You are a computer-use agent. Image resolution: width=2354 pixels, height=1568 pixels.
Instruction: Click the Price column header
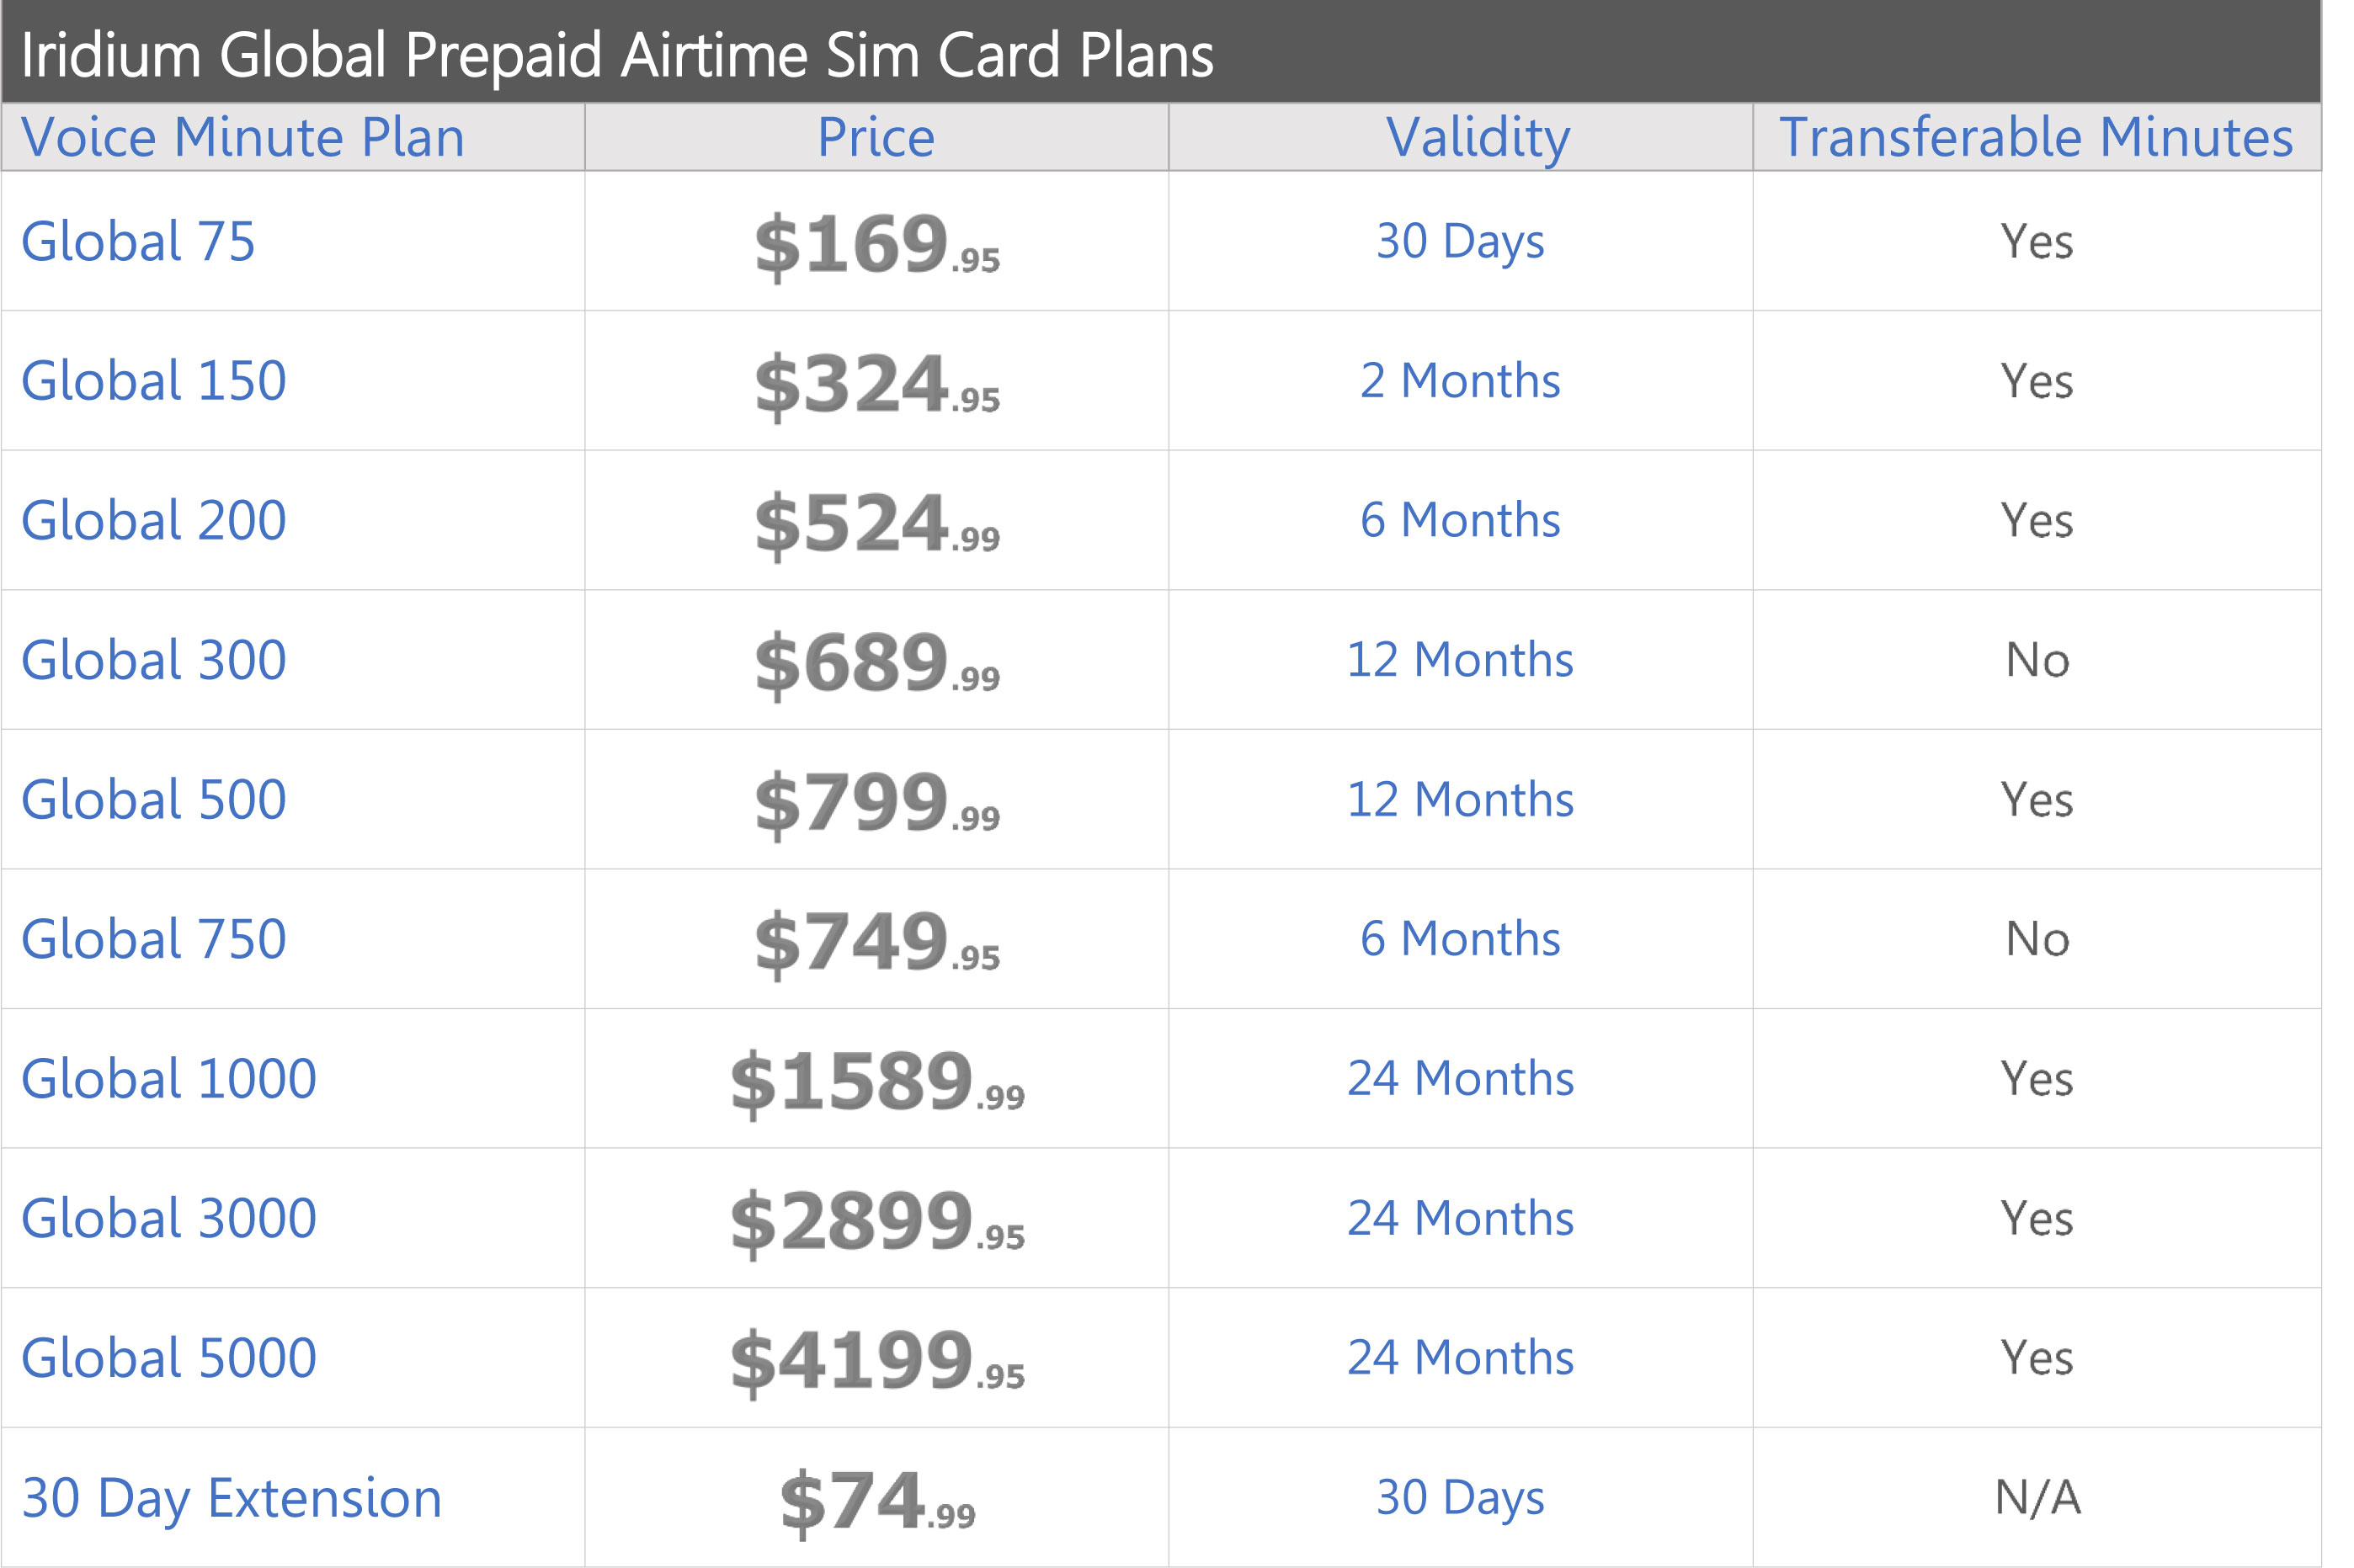pyautogui.click(x=876, y=137)
